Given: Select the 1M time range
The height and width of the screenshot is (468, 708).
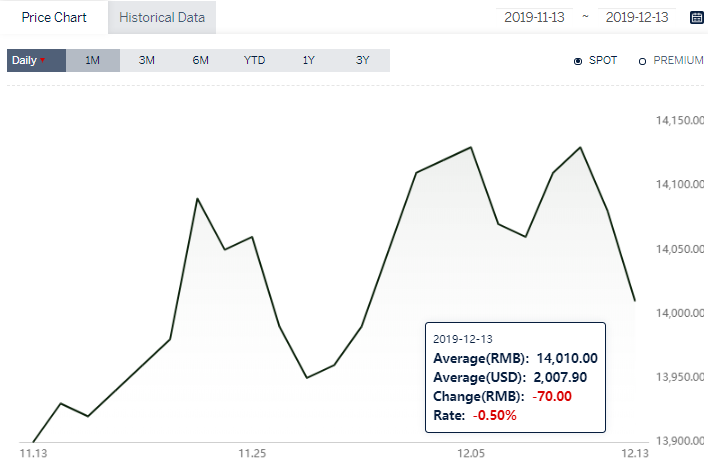Looking at the screenshot, I should (x=93, y=61).
